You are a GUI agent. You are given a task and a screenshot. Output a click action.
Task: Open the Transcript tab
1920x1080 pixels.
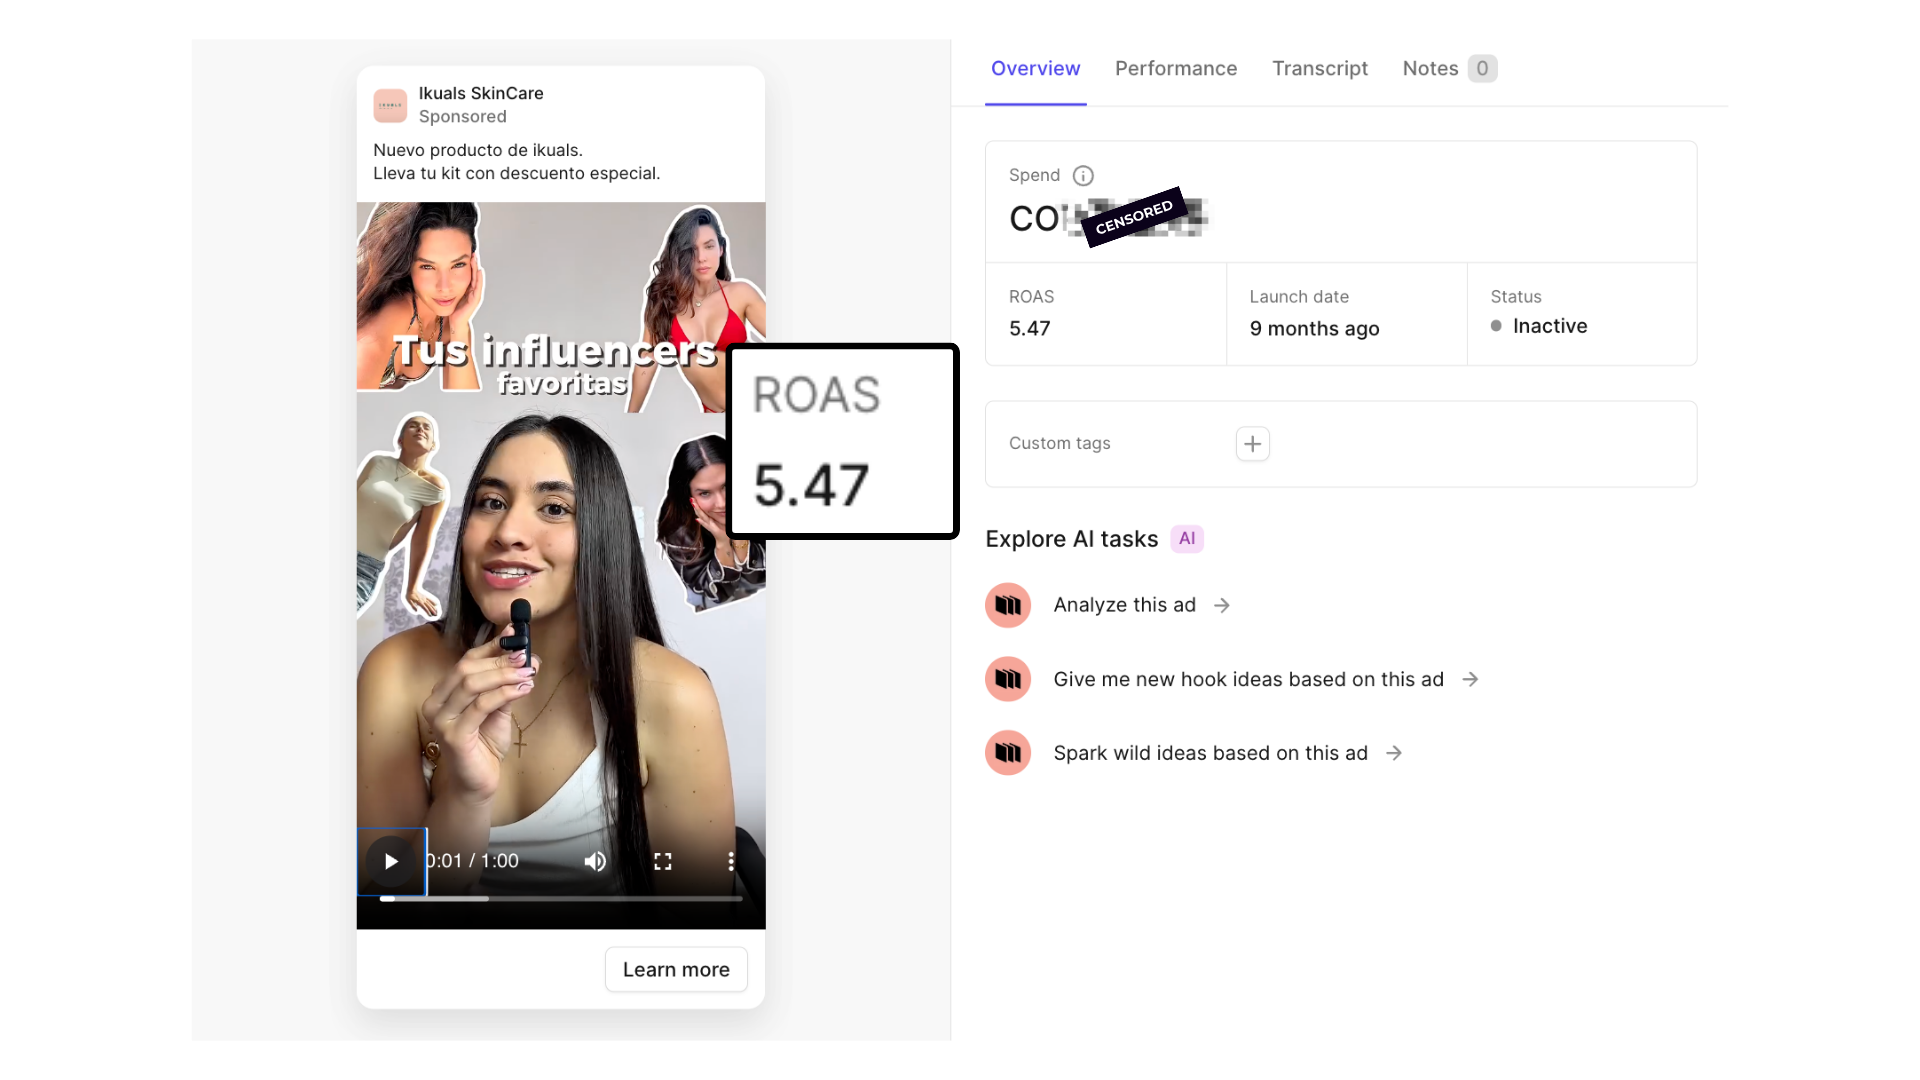click(1320, 68)
